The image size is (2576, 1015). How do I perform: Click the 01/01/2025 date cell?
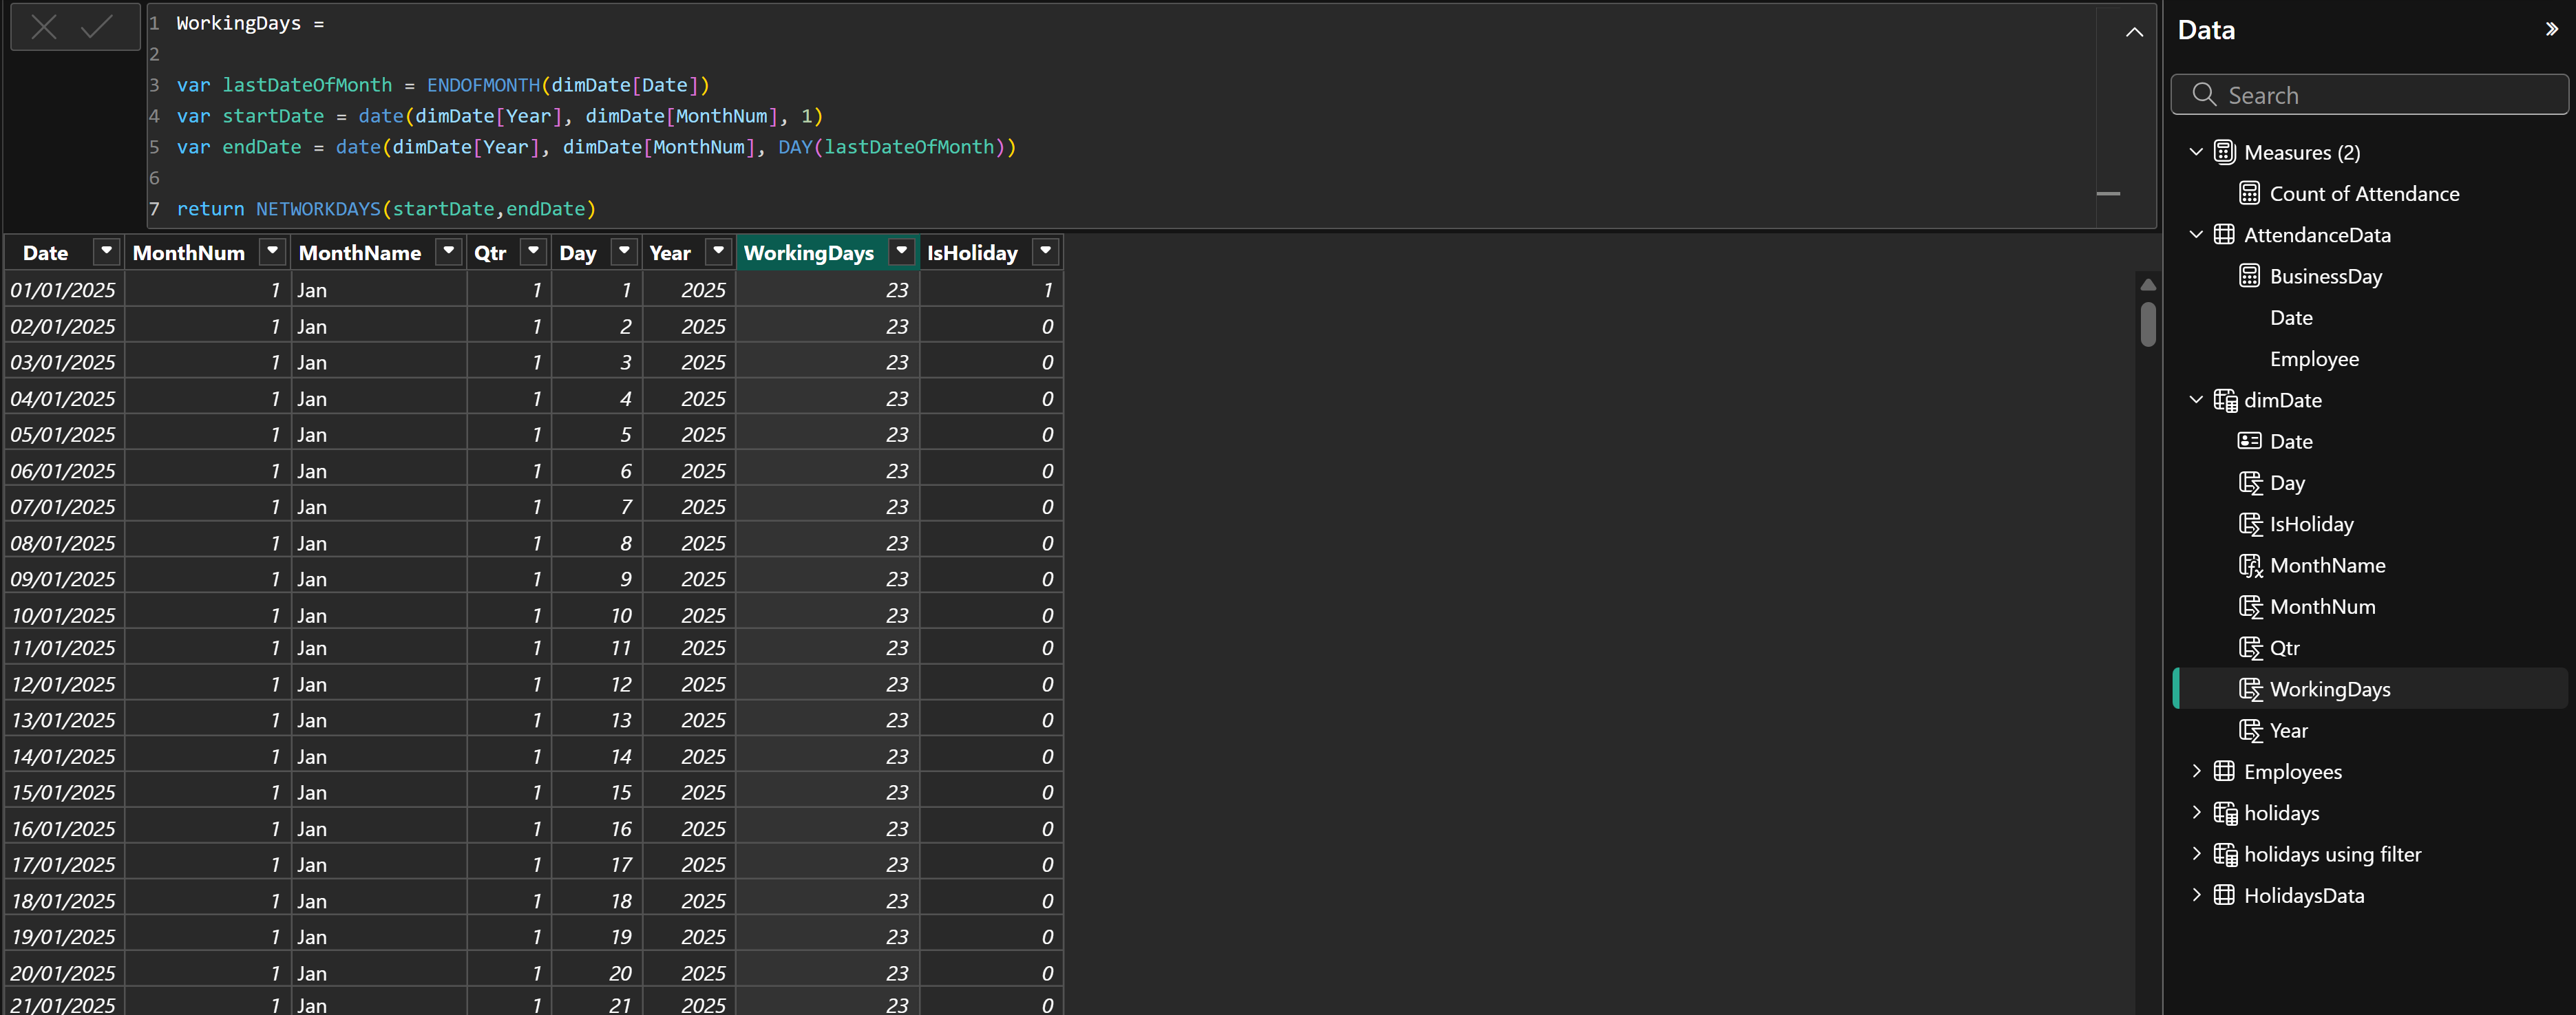point(63,290)
